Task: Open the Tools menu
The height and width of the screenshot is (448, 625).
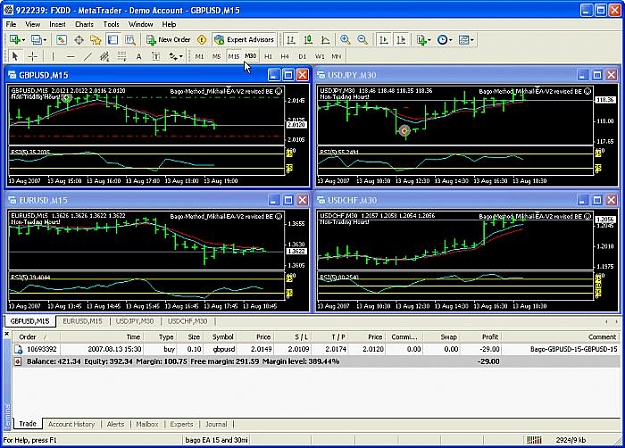Action: [x=111, y=24]
